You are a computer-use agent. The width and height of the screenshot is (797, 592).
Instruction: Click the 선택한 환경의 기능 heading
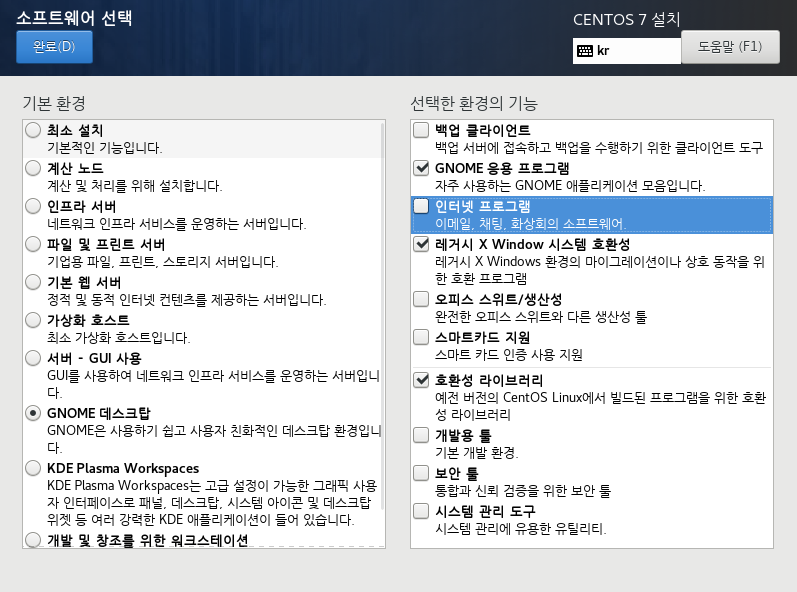pyautogui.click(x=474, y=104)
